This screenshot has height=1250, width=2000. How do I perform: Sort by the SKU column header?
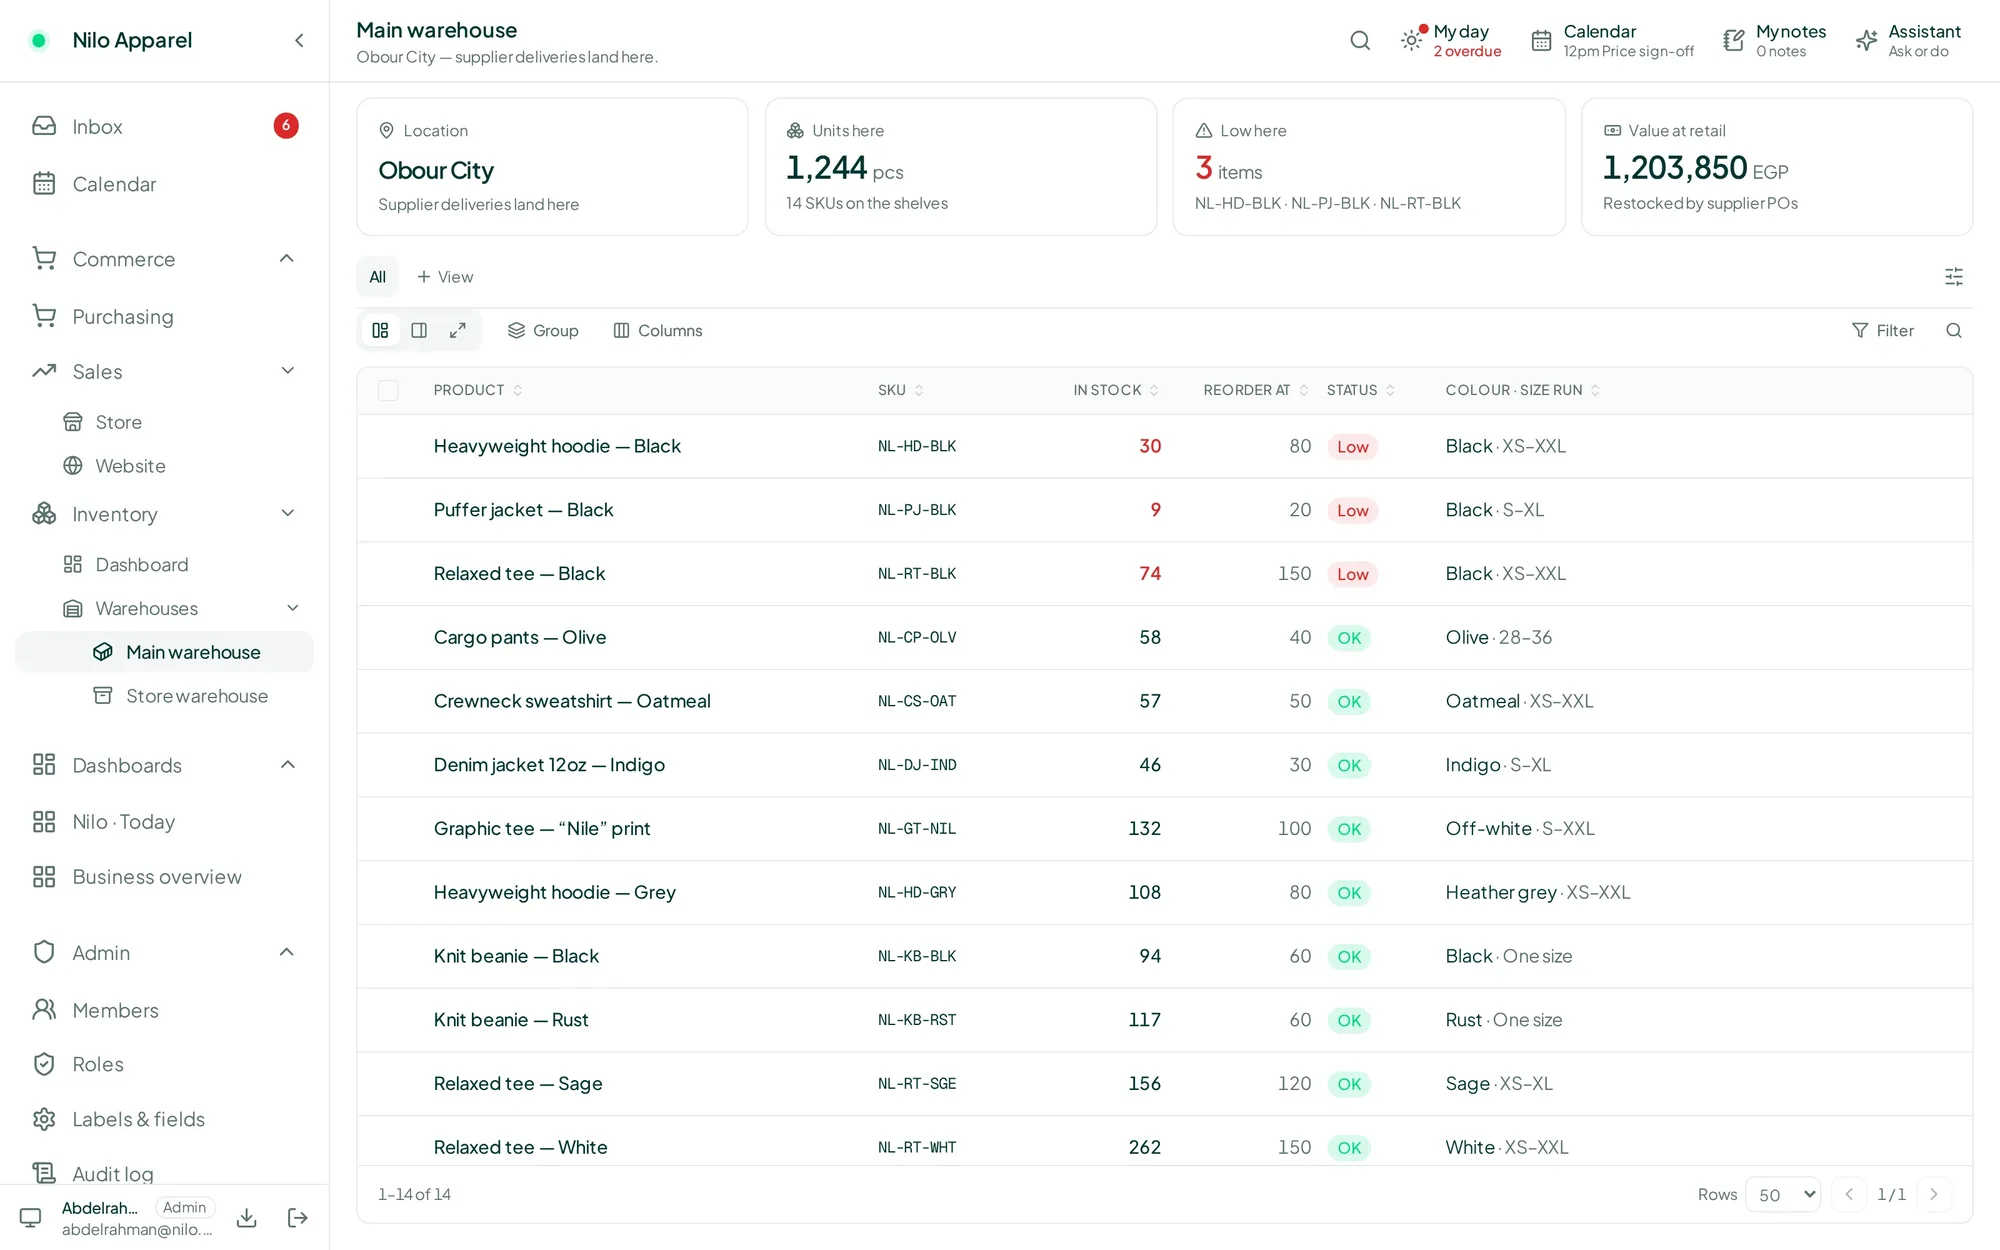pos(900,390)
